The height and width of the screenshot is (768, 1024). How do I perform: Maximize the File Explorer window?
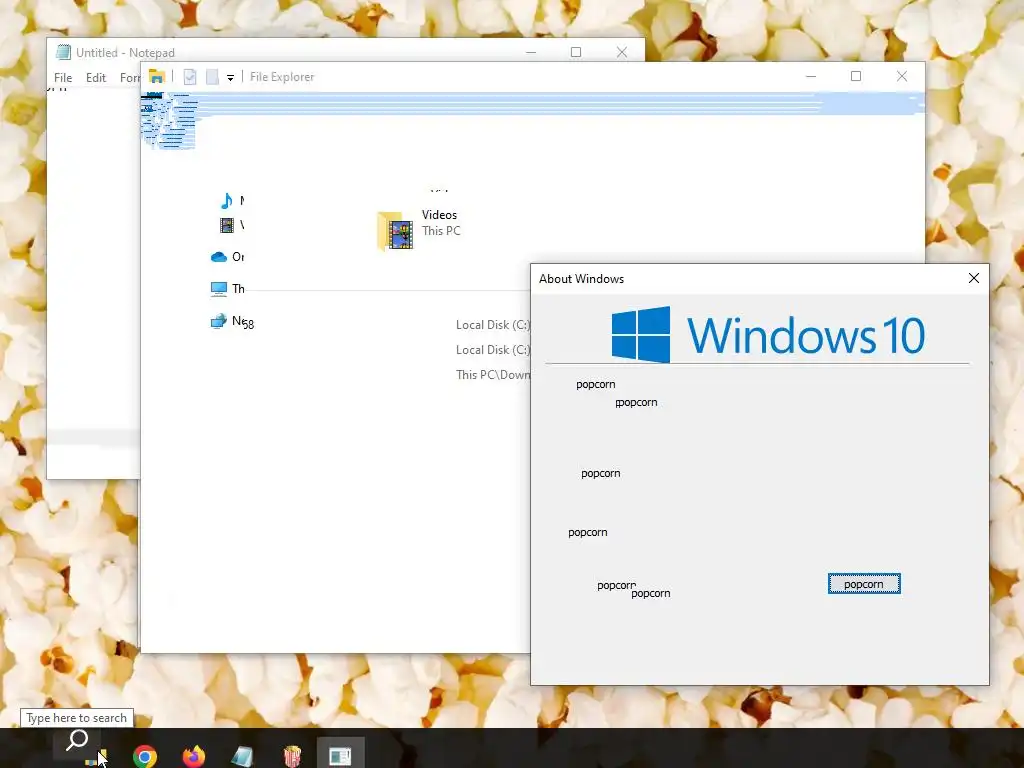(856, 76)
